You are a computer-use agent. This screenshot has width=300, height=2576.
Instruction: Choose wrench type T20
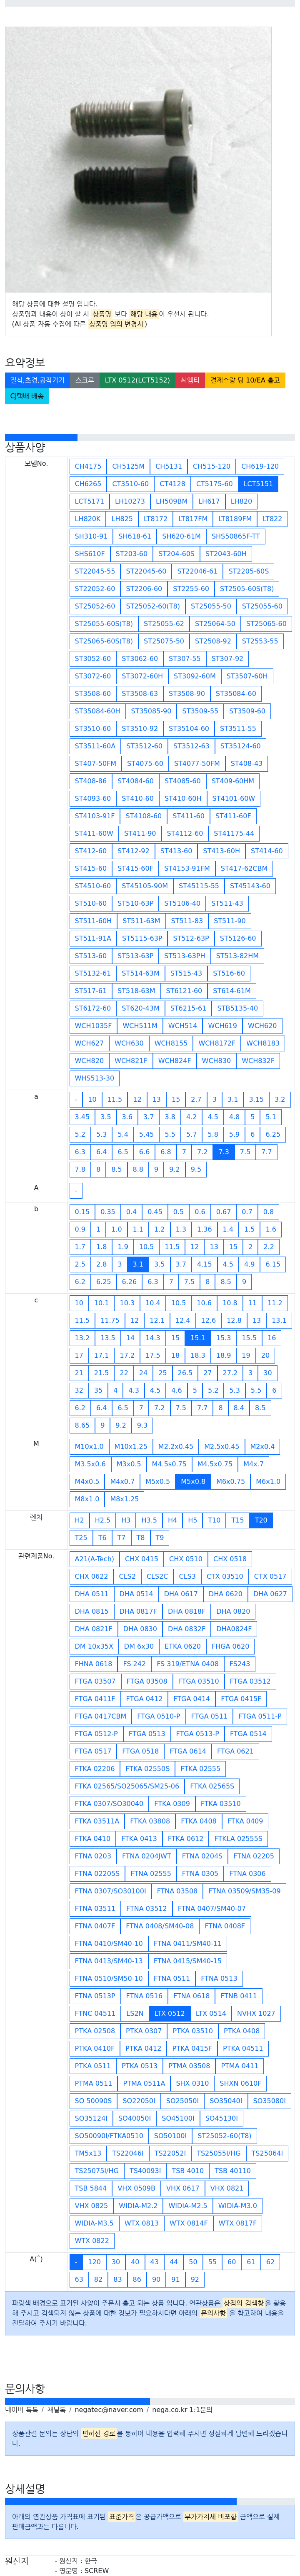pos(261,1520)
